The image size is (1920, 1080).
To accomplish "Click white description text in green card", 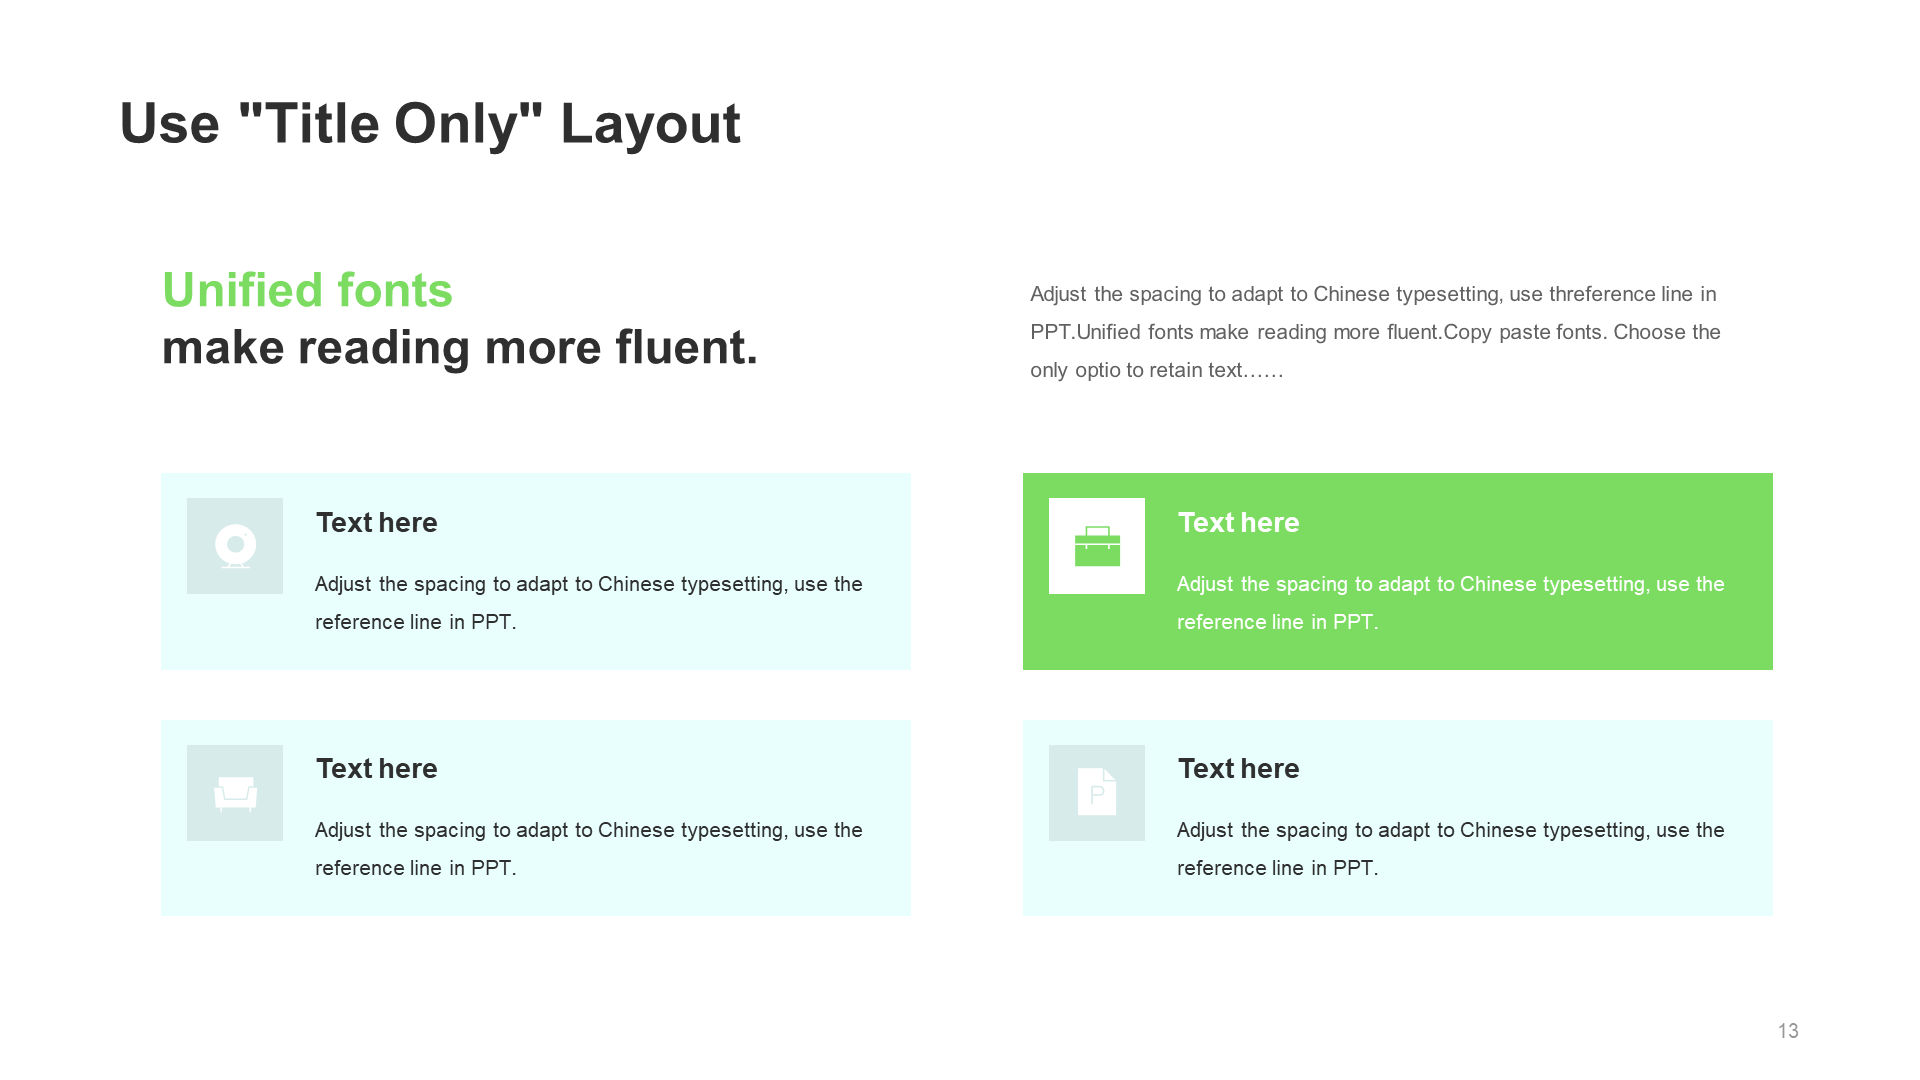I will click(1451, 603).
